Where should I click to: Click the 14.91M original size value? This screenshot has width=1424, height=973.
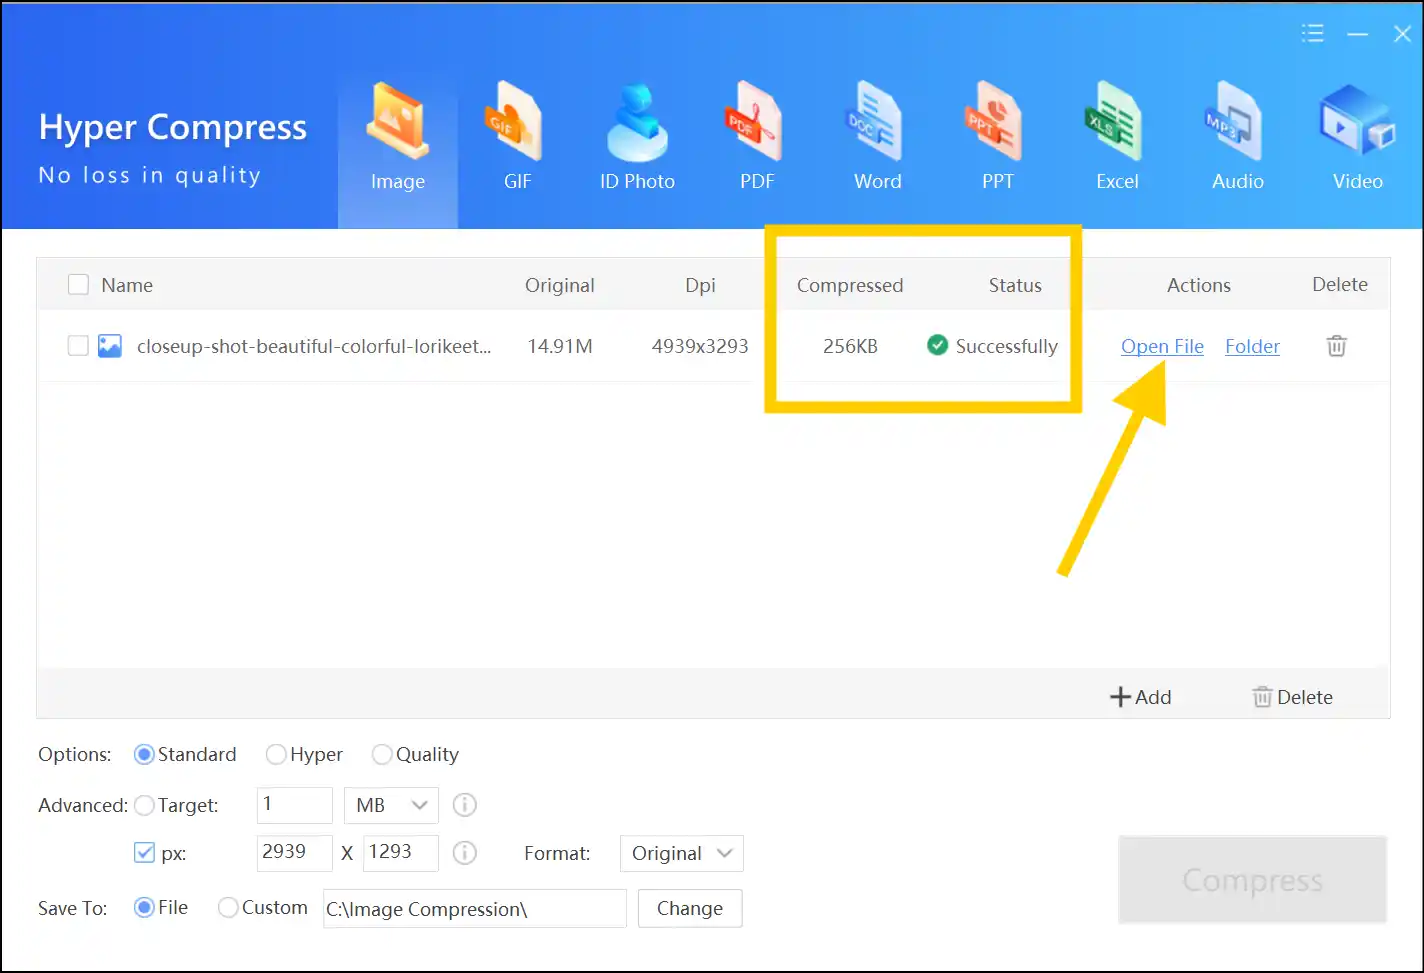tap(560, 346)
